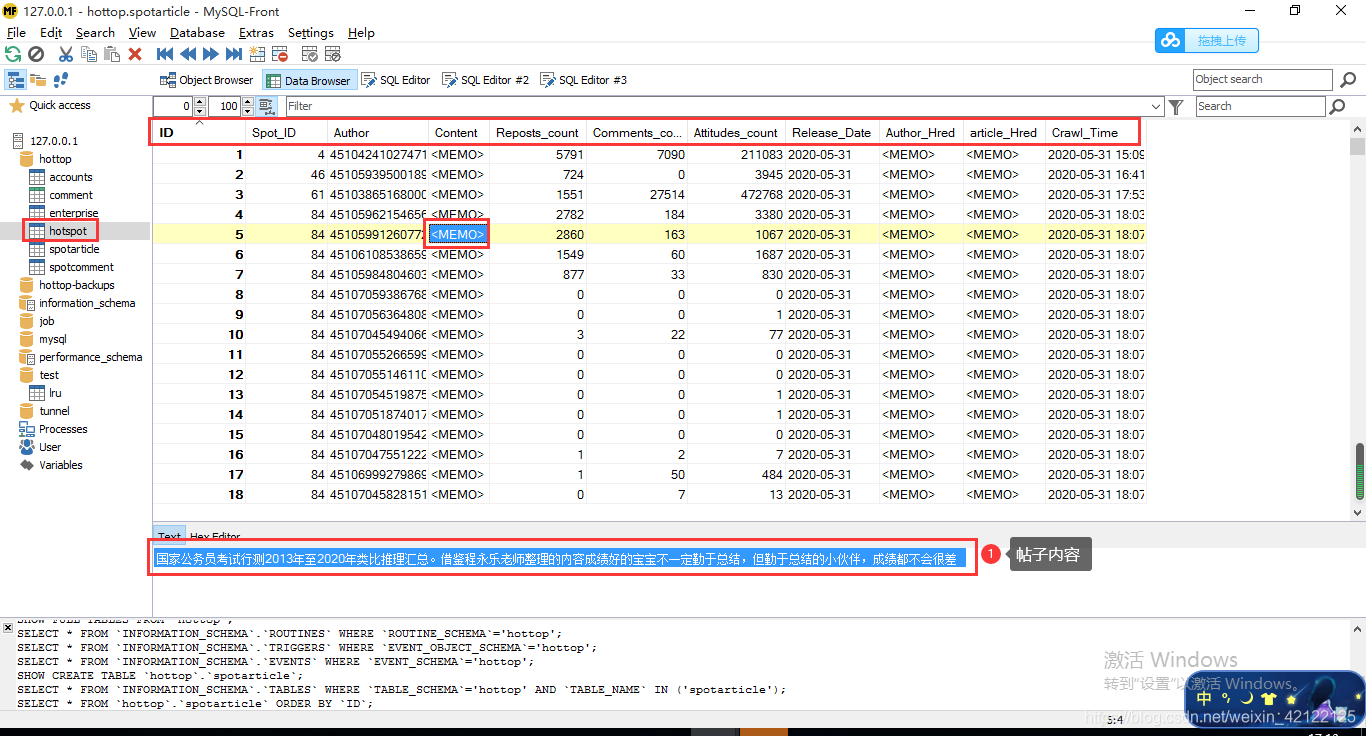The image size is (1366, 736).
Task: Click the filter funnel icon
Action: pyautogui.click(x=1177, y=106)
